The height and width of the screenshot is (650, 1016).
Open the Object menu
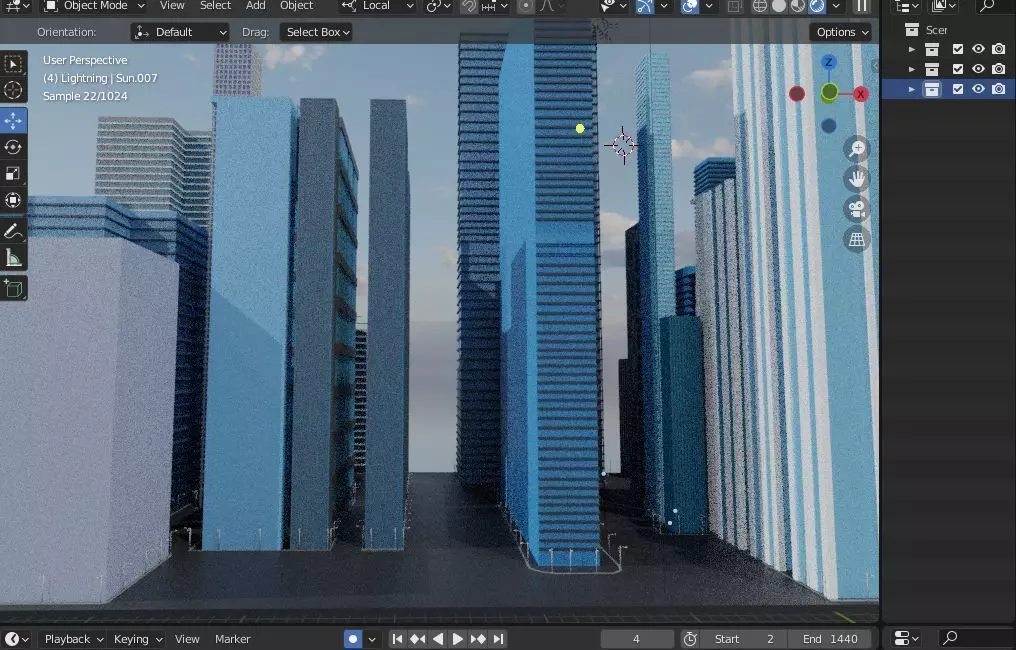click(296, 6)
